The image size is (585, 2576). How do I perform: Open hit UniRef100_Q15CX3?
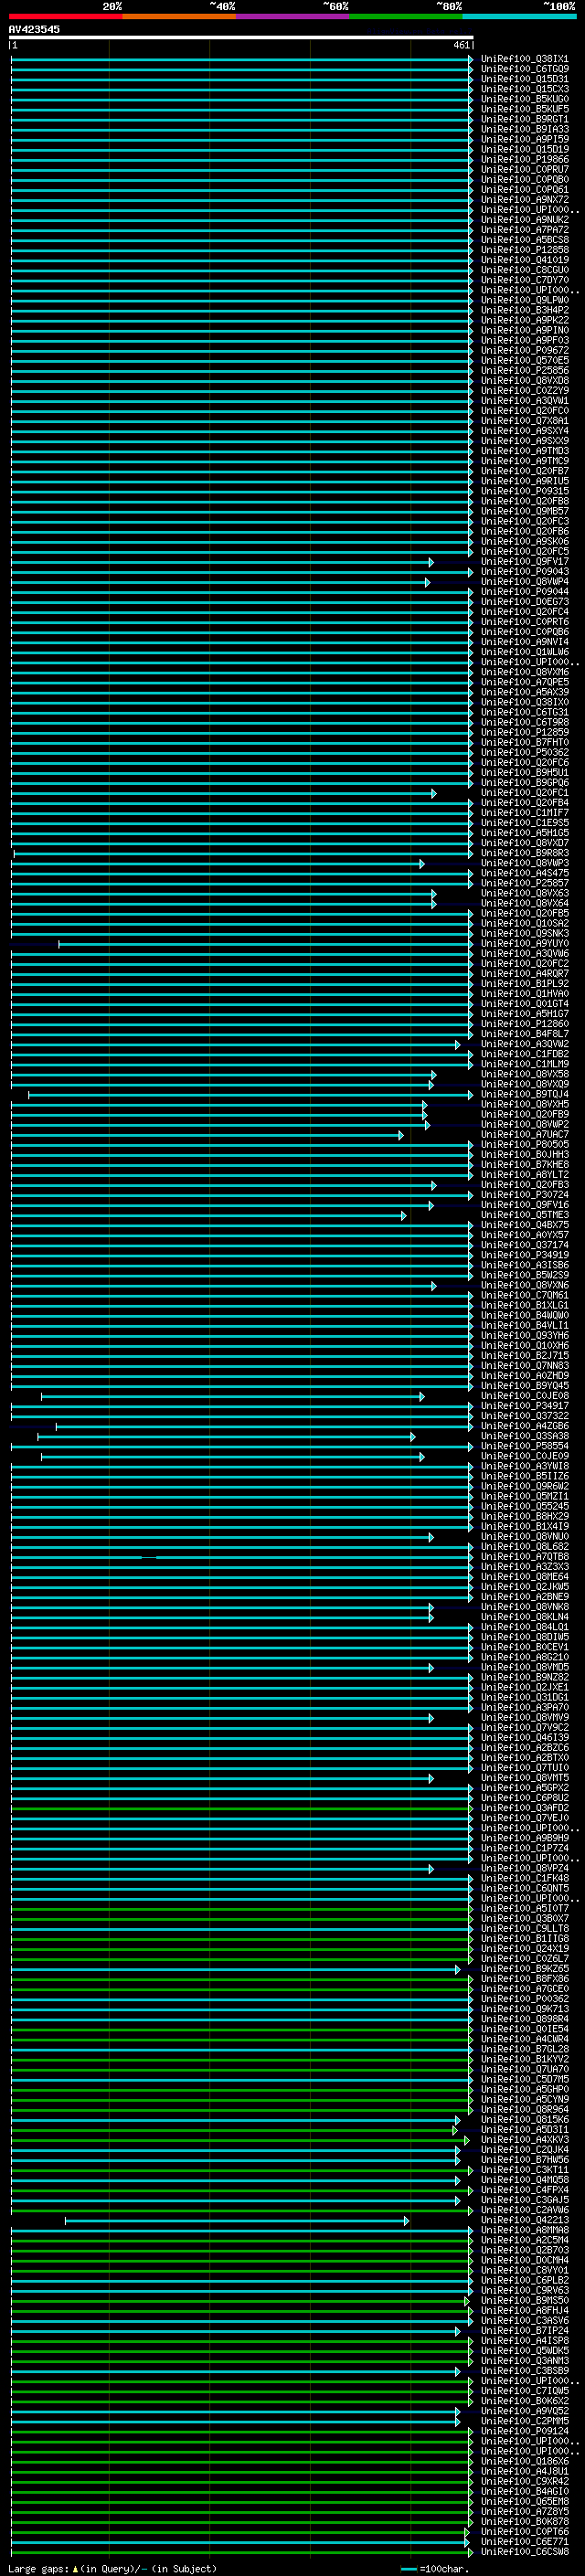click(524, 89)
